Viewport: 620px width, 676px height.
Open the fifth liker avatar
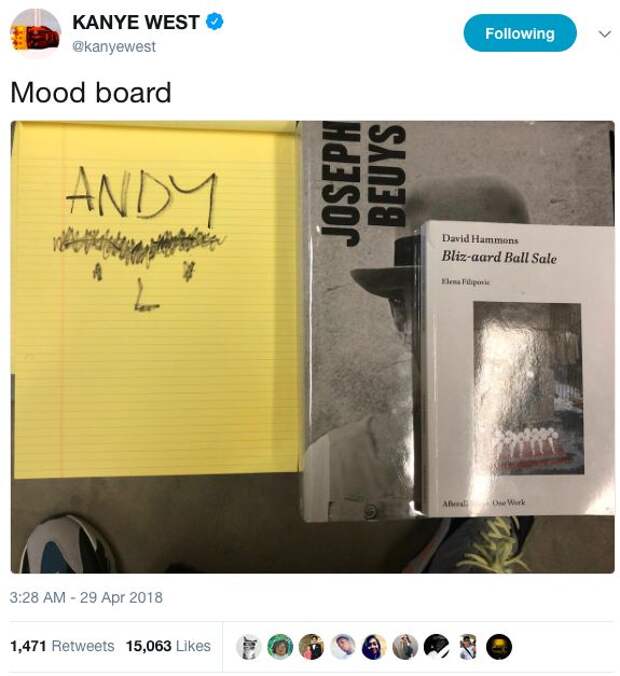pos(374,647)
